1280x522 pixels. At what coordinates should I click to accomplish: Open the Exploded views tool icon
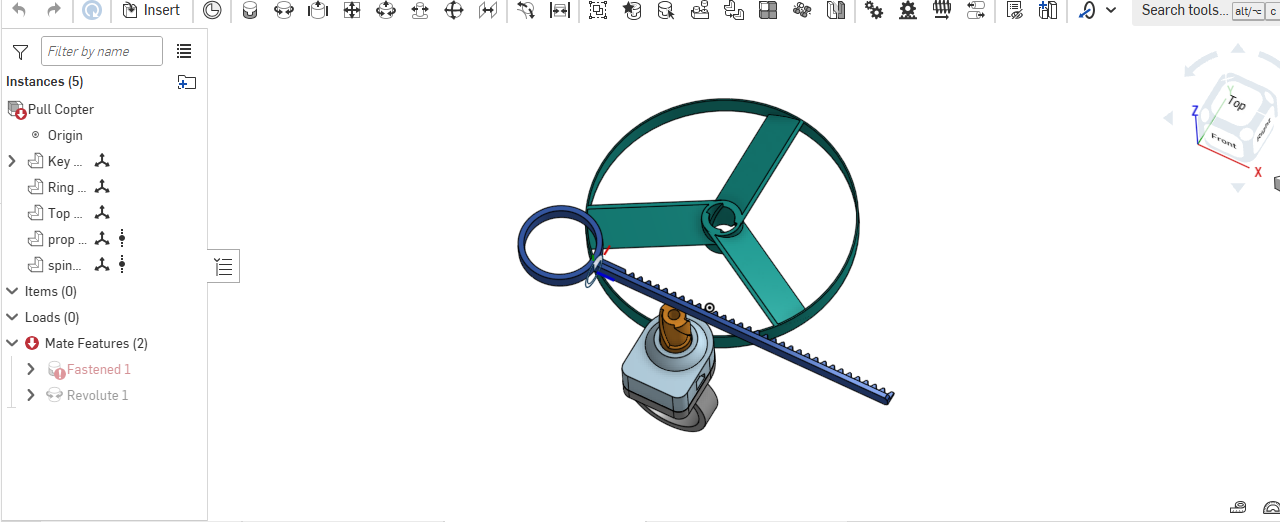(835, 10)
